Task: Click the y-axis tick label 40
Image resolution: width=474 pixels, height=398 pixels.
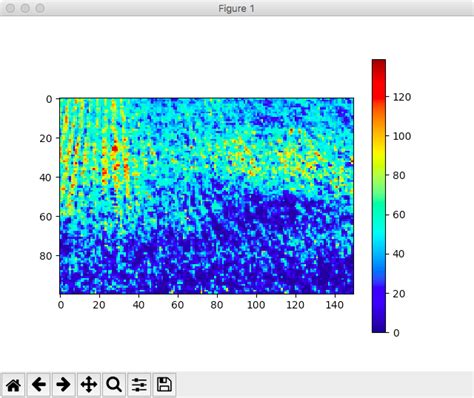Action: pos(46,178)
